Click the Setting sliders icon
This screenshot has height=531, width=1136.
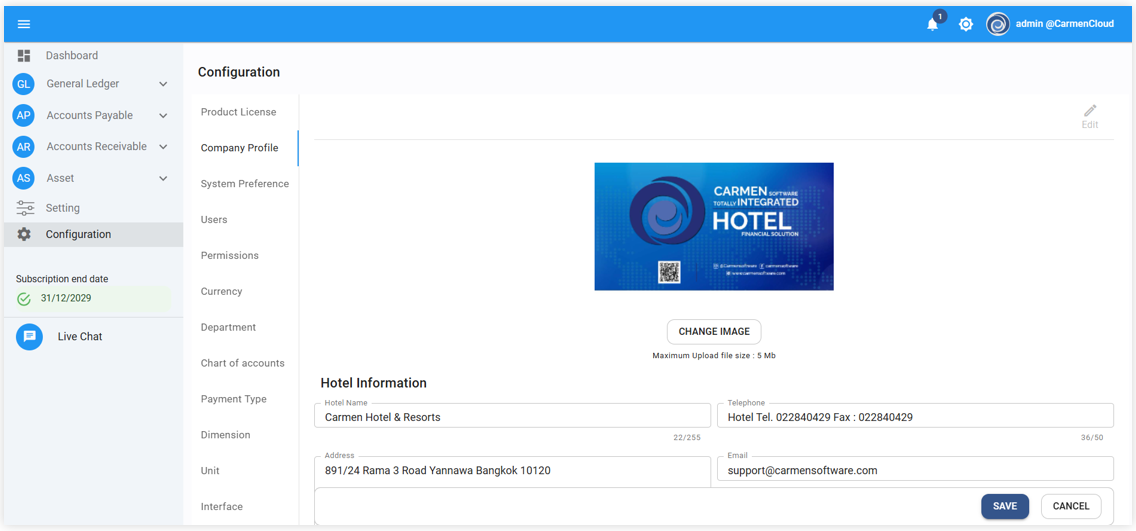click(x=24, y=208)
